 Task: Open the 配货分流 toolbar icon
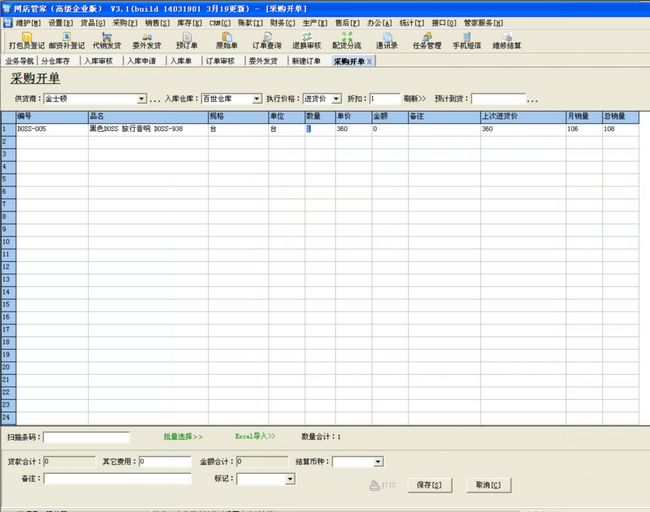(x=347, y=41)
